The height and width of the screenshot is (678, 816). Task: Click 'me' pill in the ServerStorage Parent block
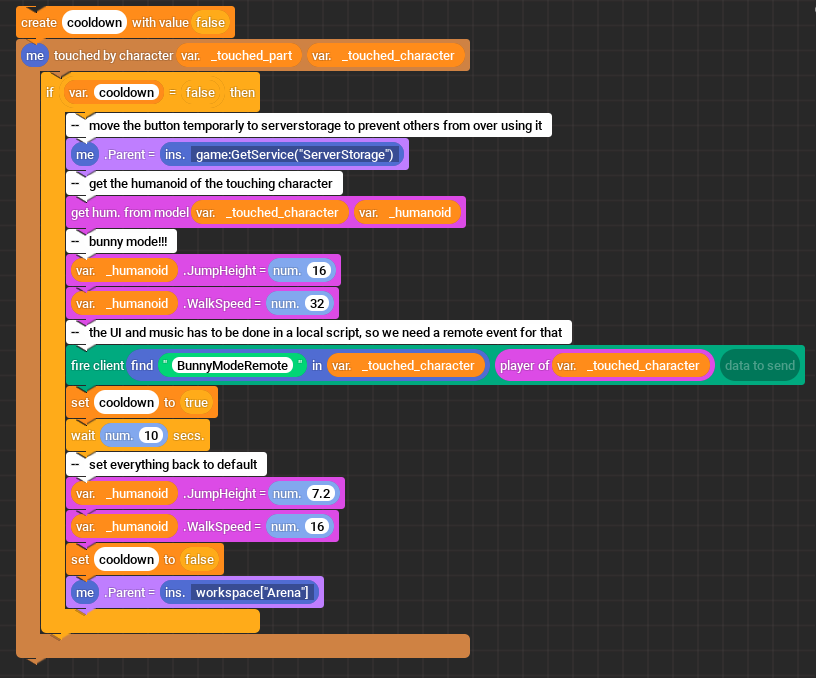85,155
